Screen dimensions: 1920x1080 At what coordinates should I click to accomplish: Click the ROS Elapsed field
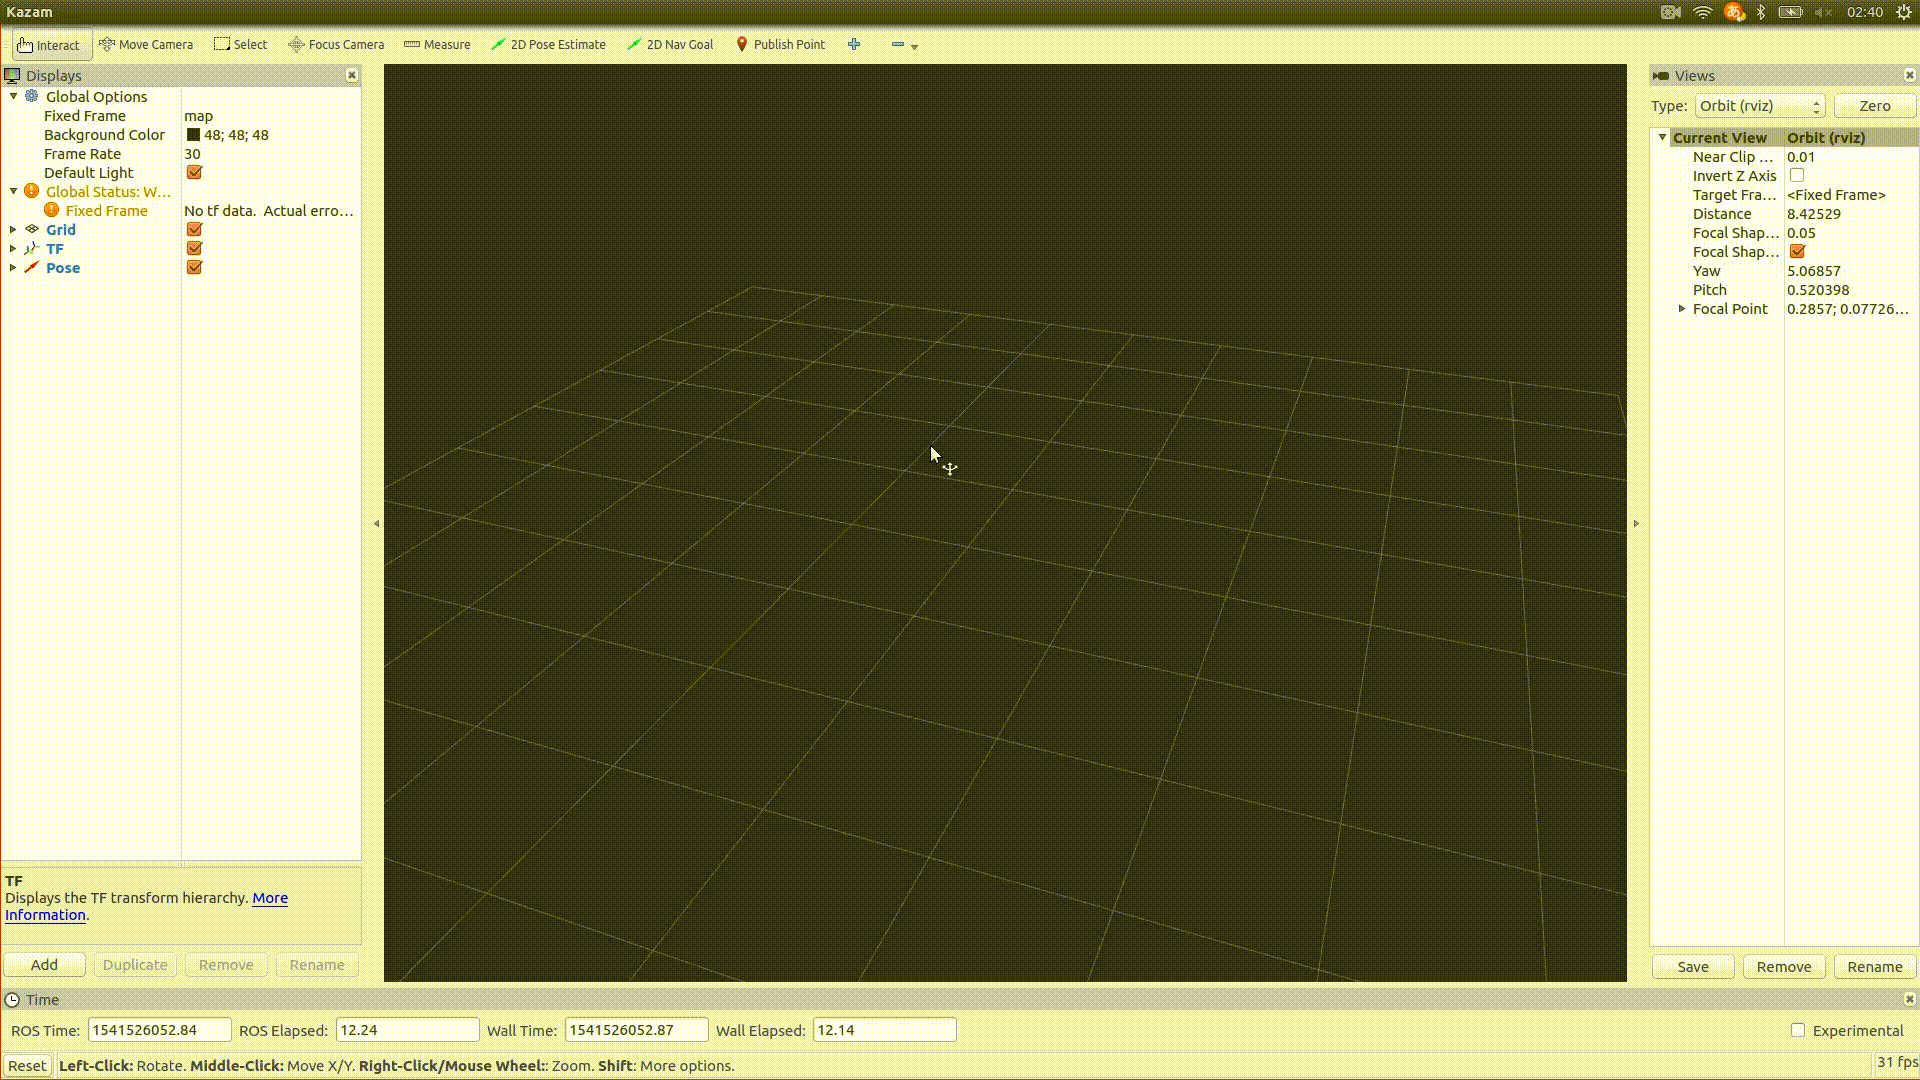point(407,1030)
